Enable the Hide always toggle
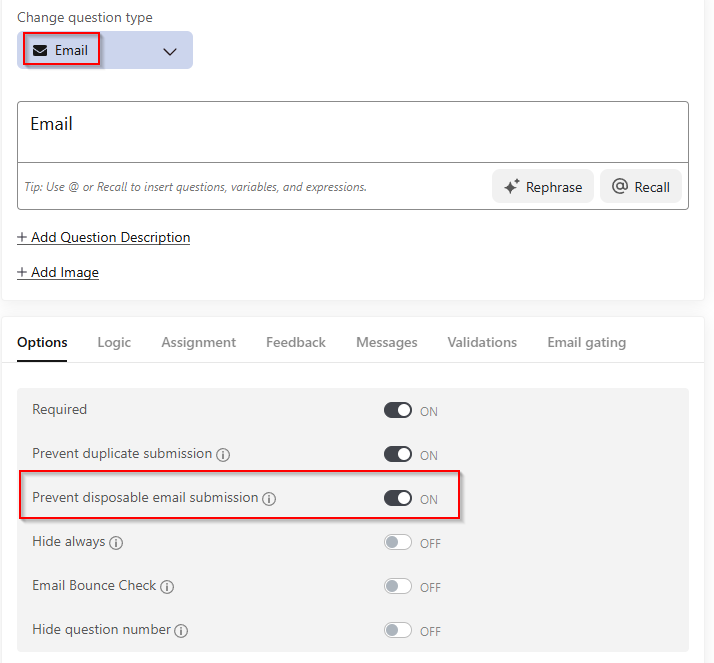714x663 pixels. point(398,543)
